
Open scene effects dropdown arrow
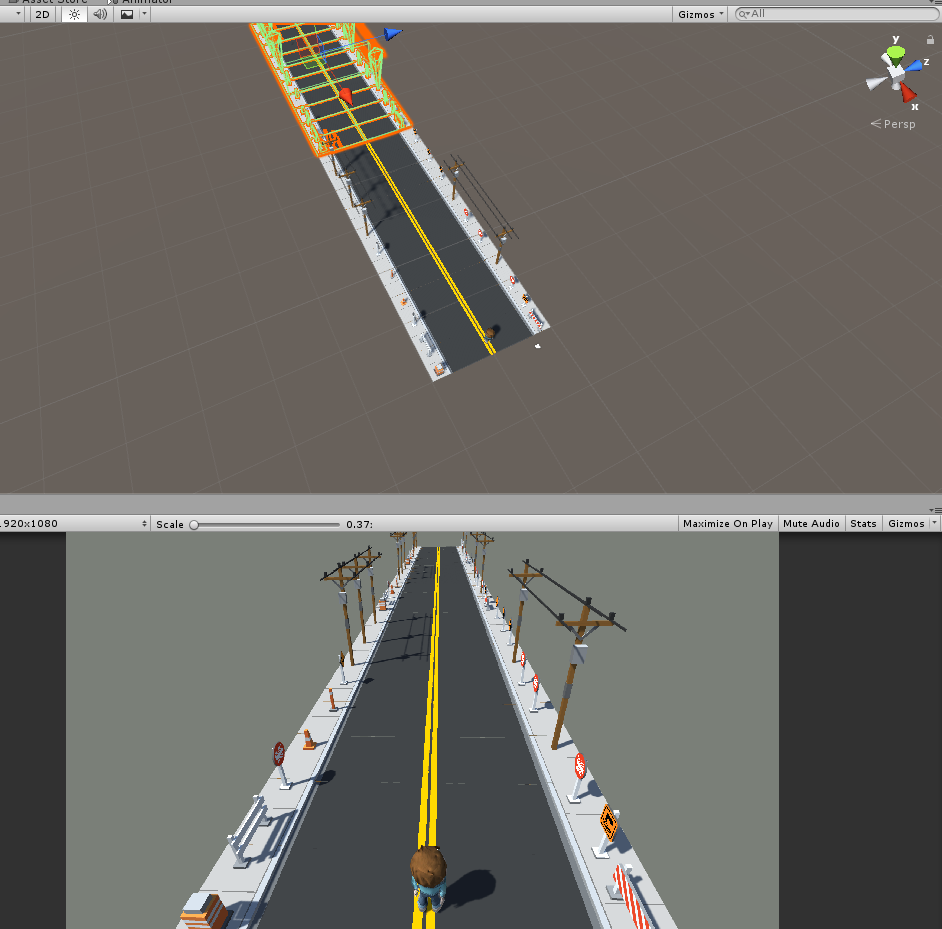144,14
